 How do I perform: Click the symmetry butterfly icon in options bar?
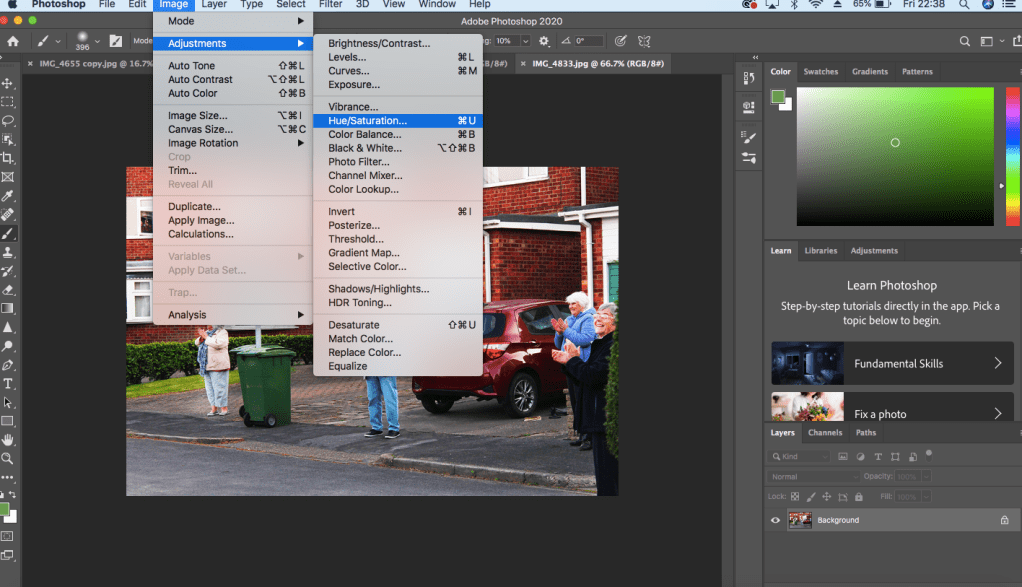point(645,41)
